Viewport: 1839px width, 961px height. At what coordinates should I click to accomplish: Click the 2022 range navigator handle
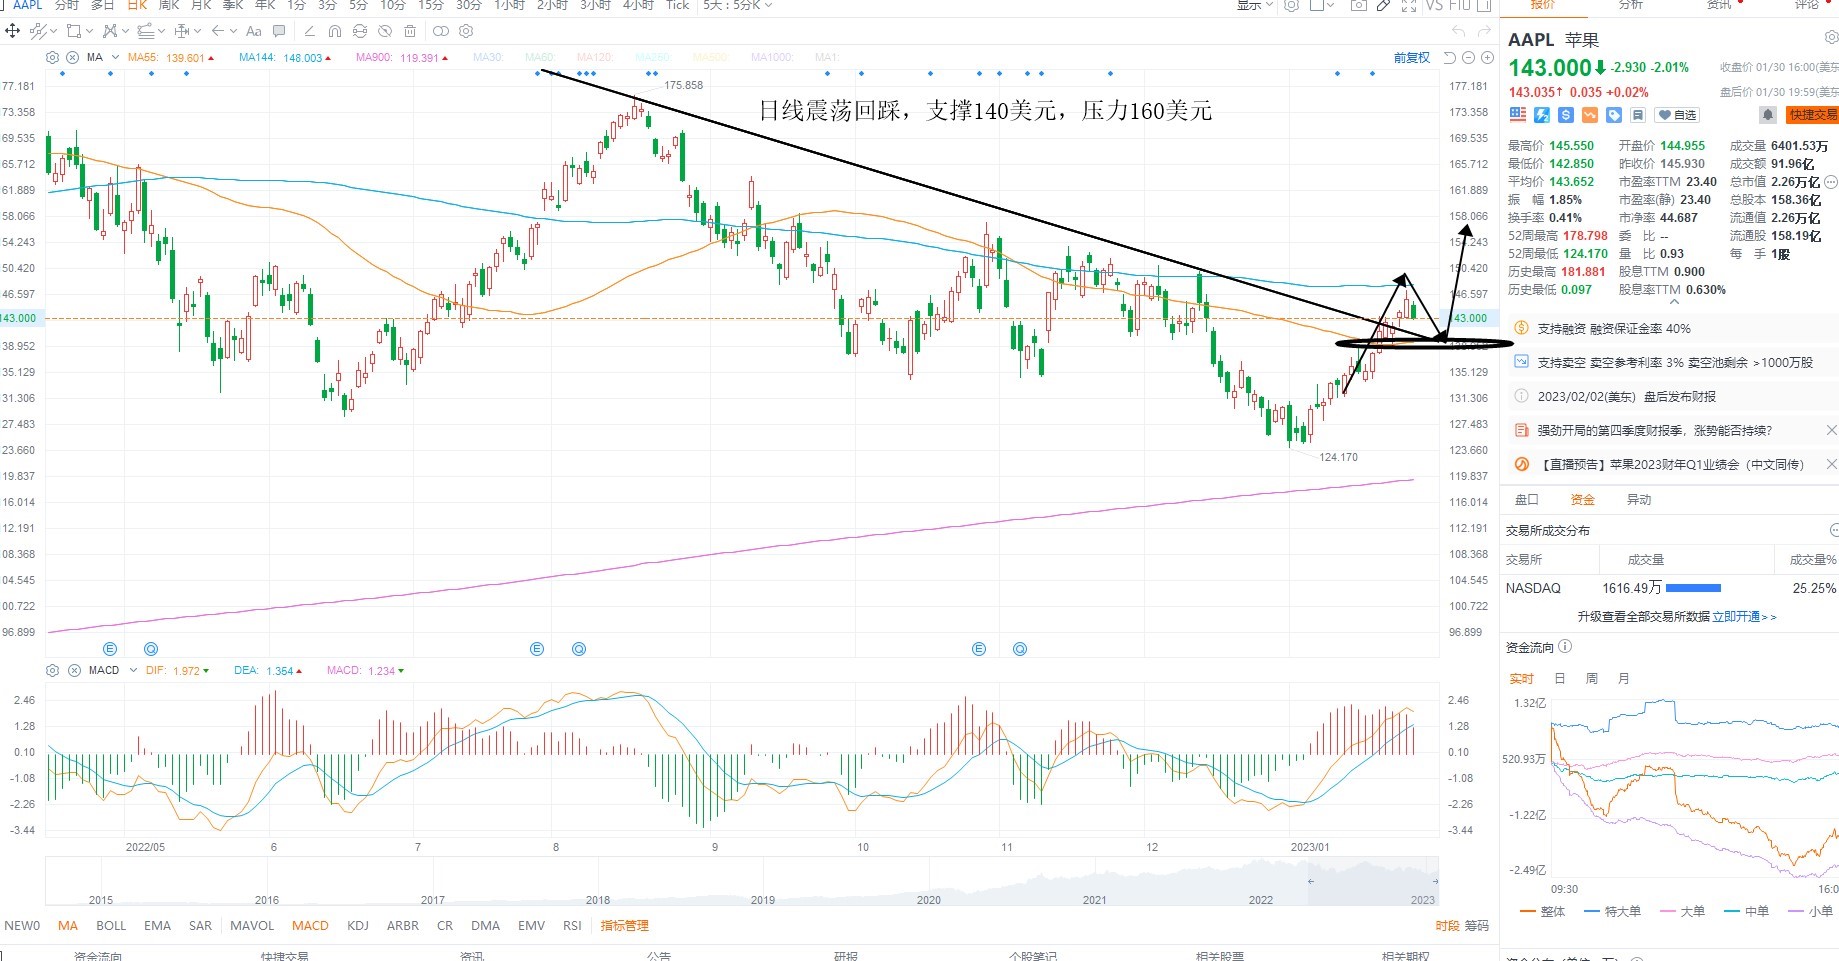1310,881
